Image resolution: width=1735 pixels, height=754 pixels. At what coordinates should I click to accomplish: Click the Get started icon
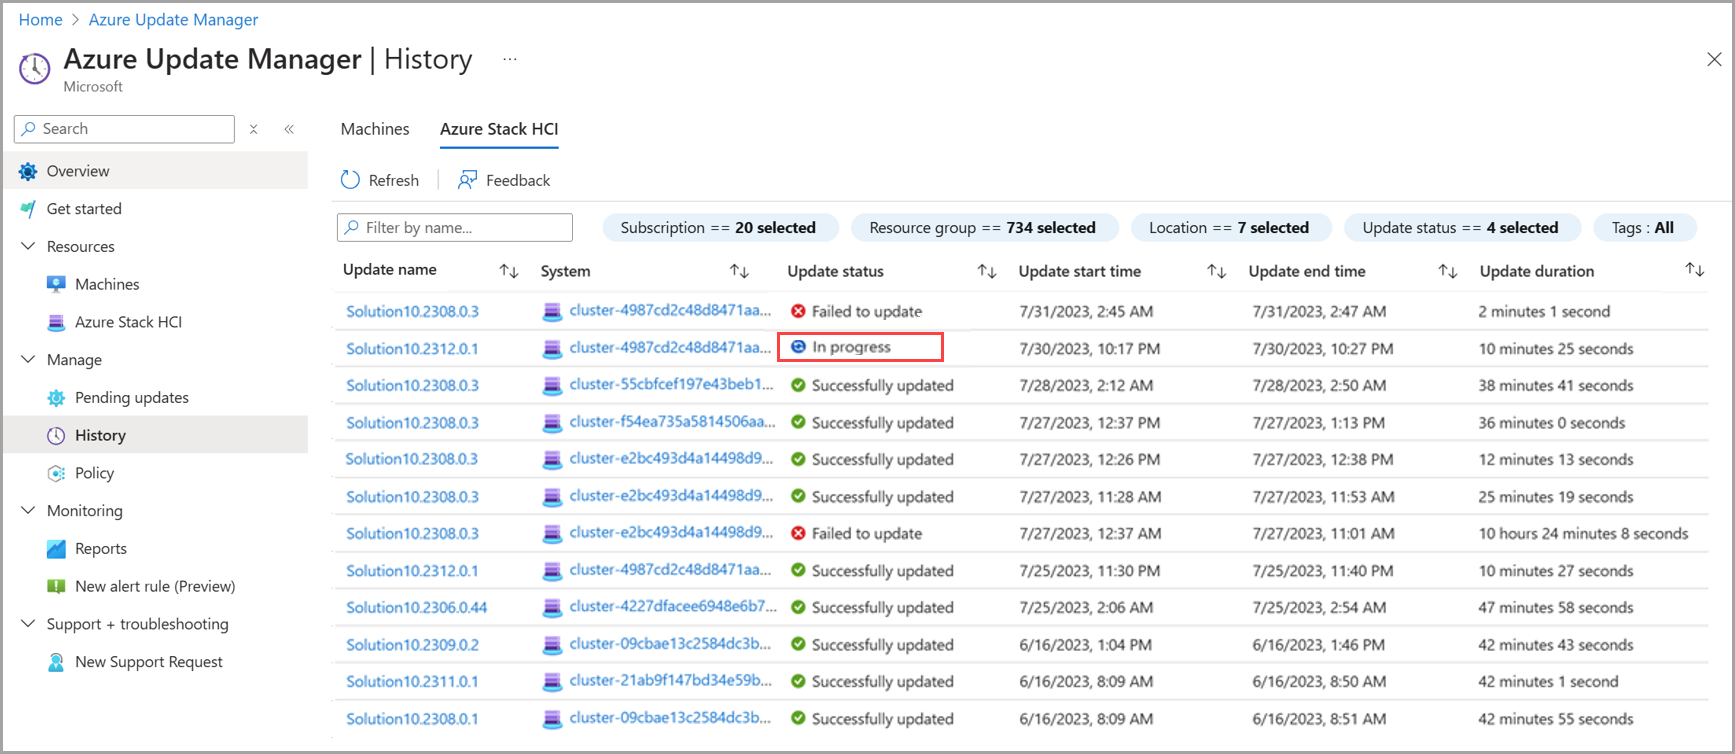click(28, 209)
